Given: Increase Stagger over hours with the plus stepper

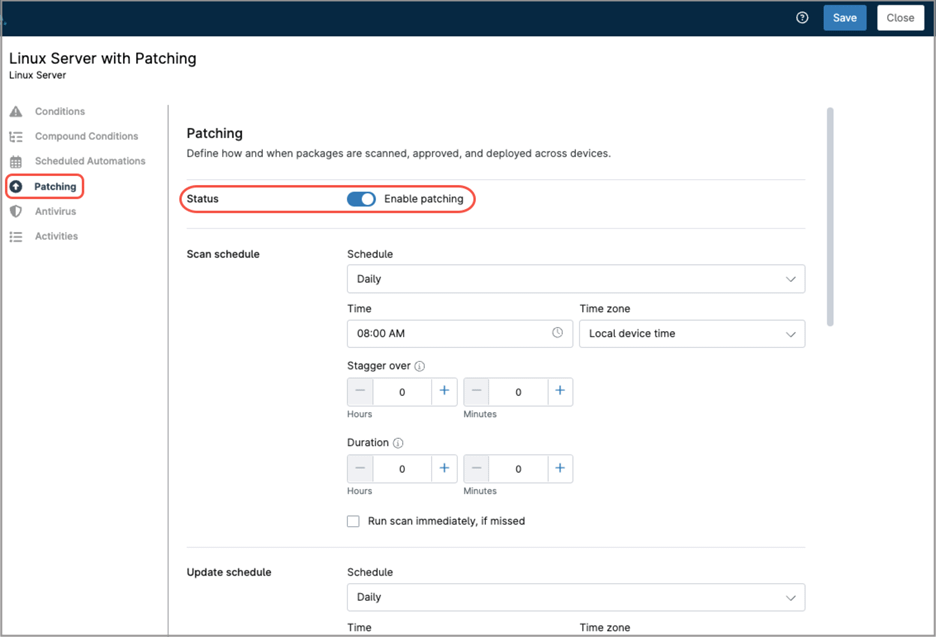Looking at the screenshot, I should 444,391.
